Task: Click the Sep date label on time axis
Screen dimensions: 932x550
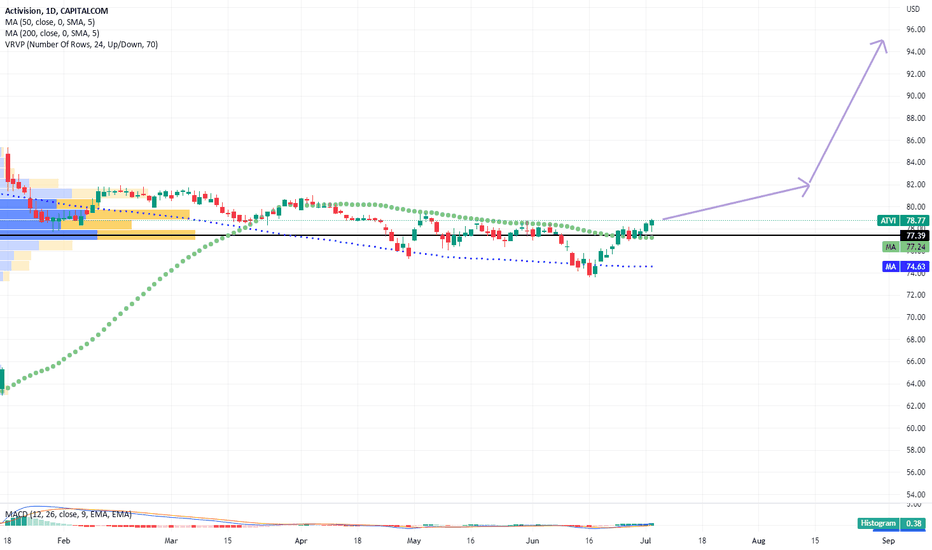Action: (888, 540)
